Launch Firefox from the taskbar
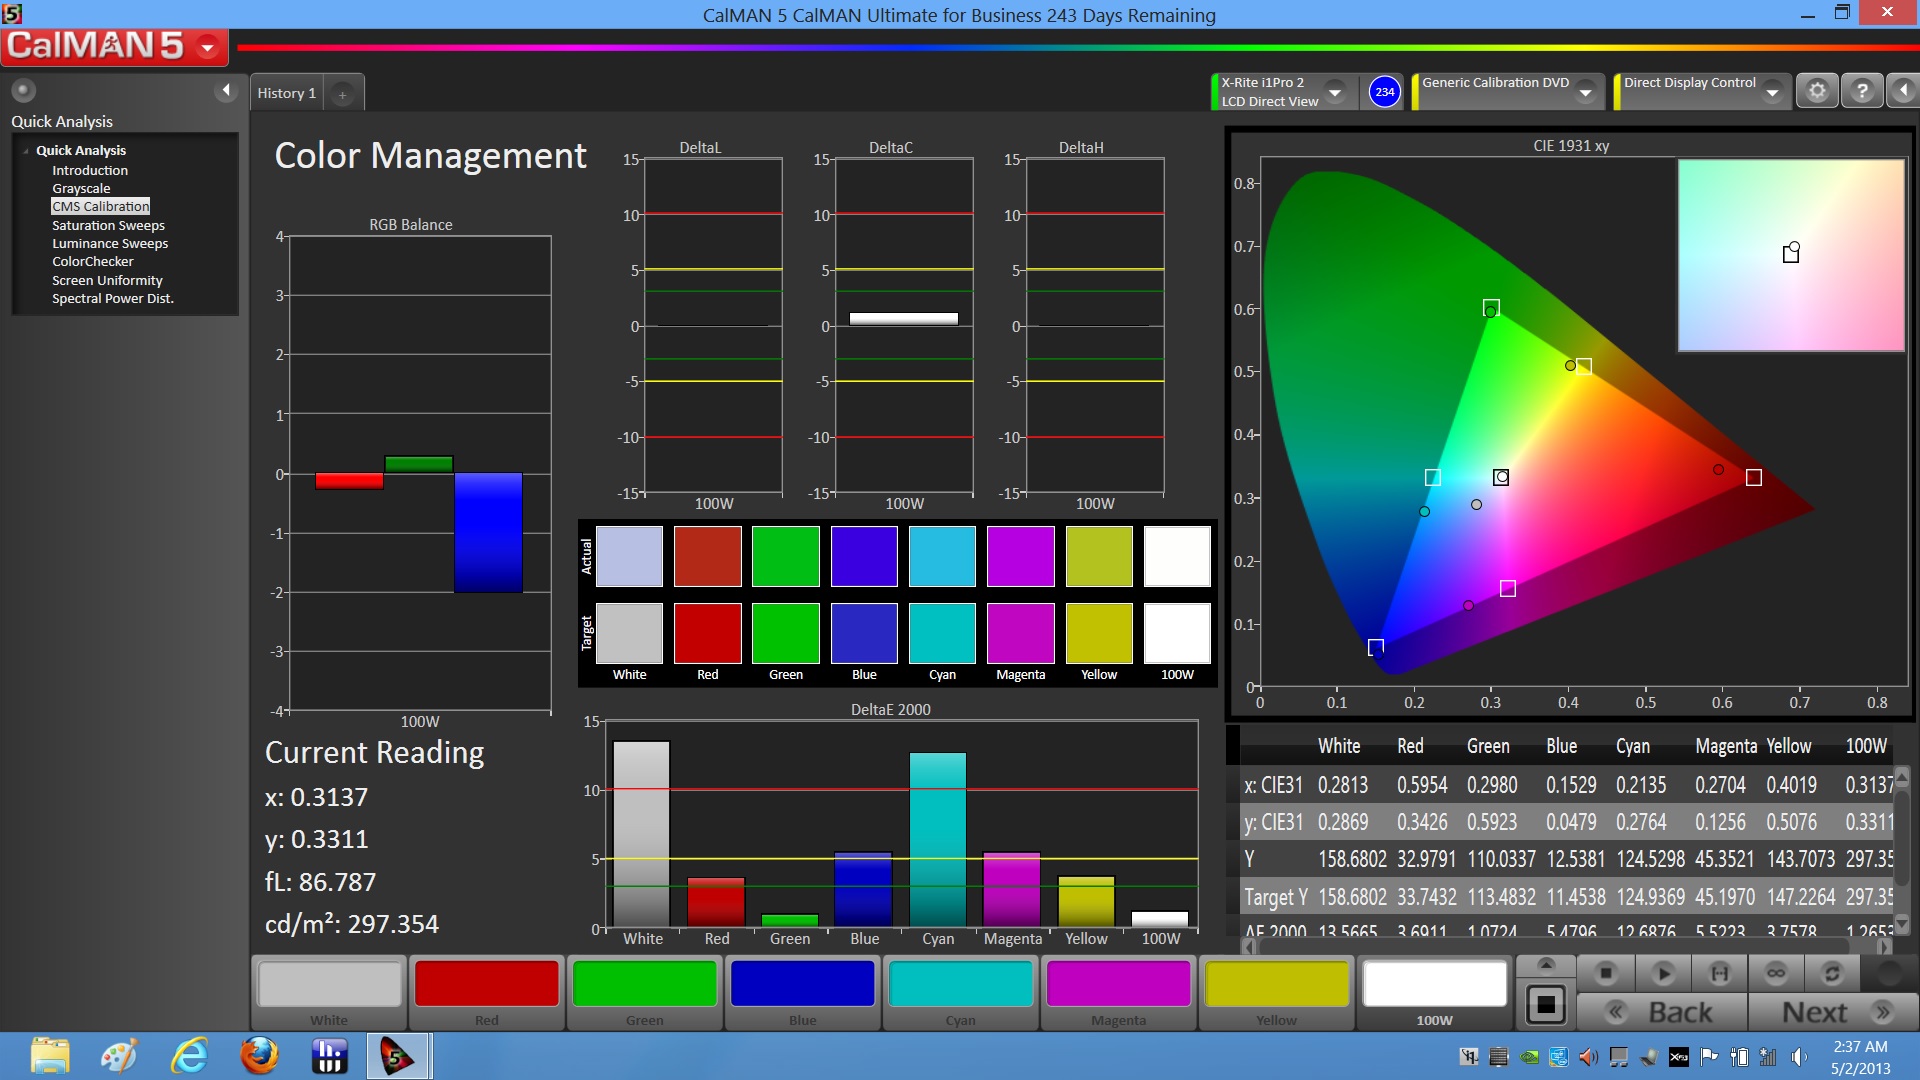Screen dimensions: 1920x1080 click(x=259, y=1056)
